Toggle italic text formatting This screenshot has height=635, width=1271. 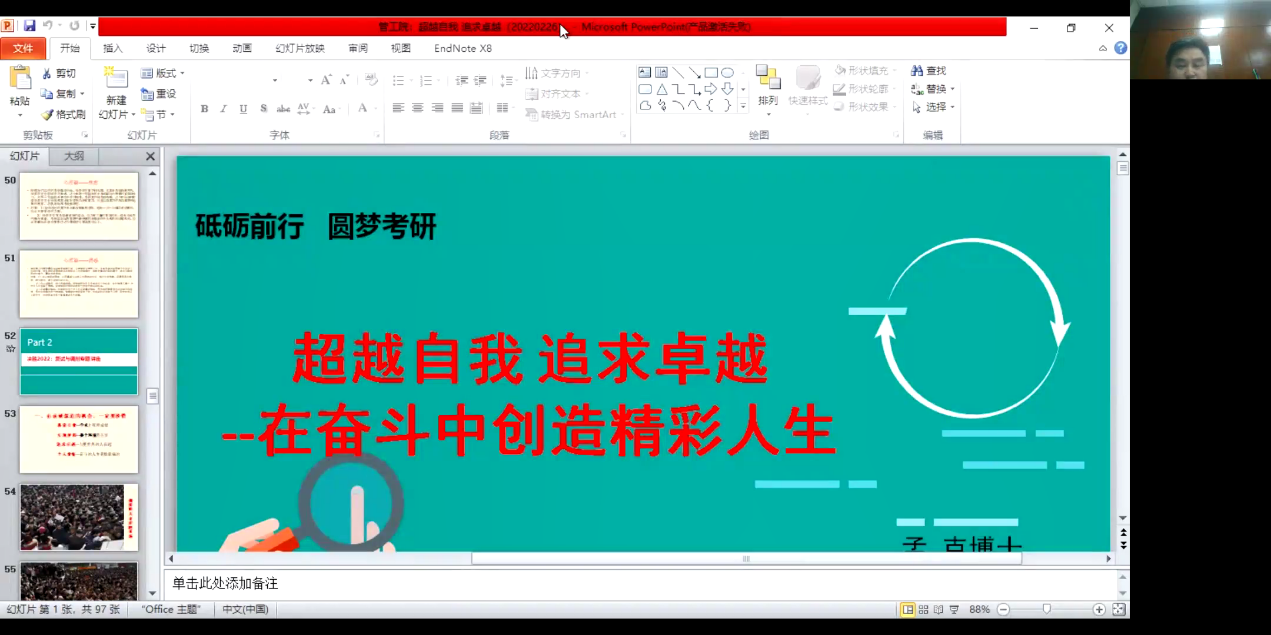click(x=224, y=109)
